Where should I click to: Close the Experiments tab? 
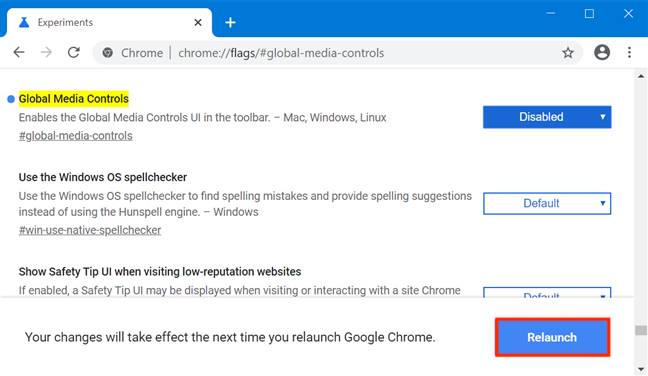(x=198, y=22)
